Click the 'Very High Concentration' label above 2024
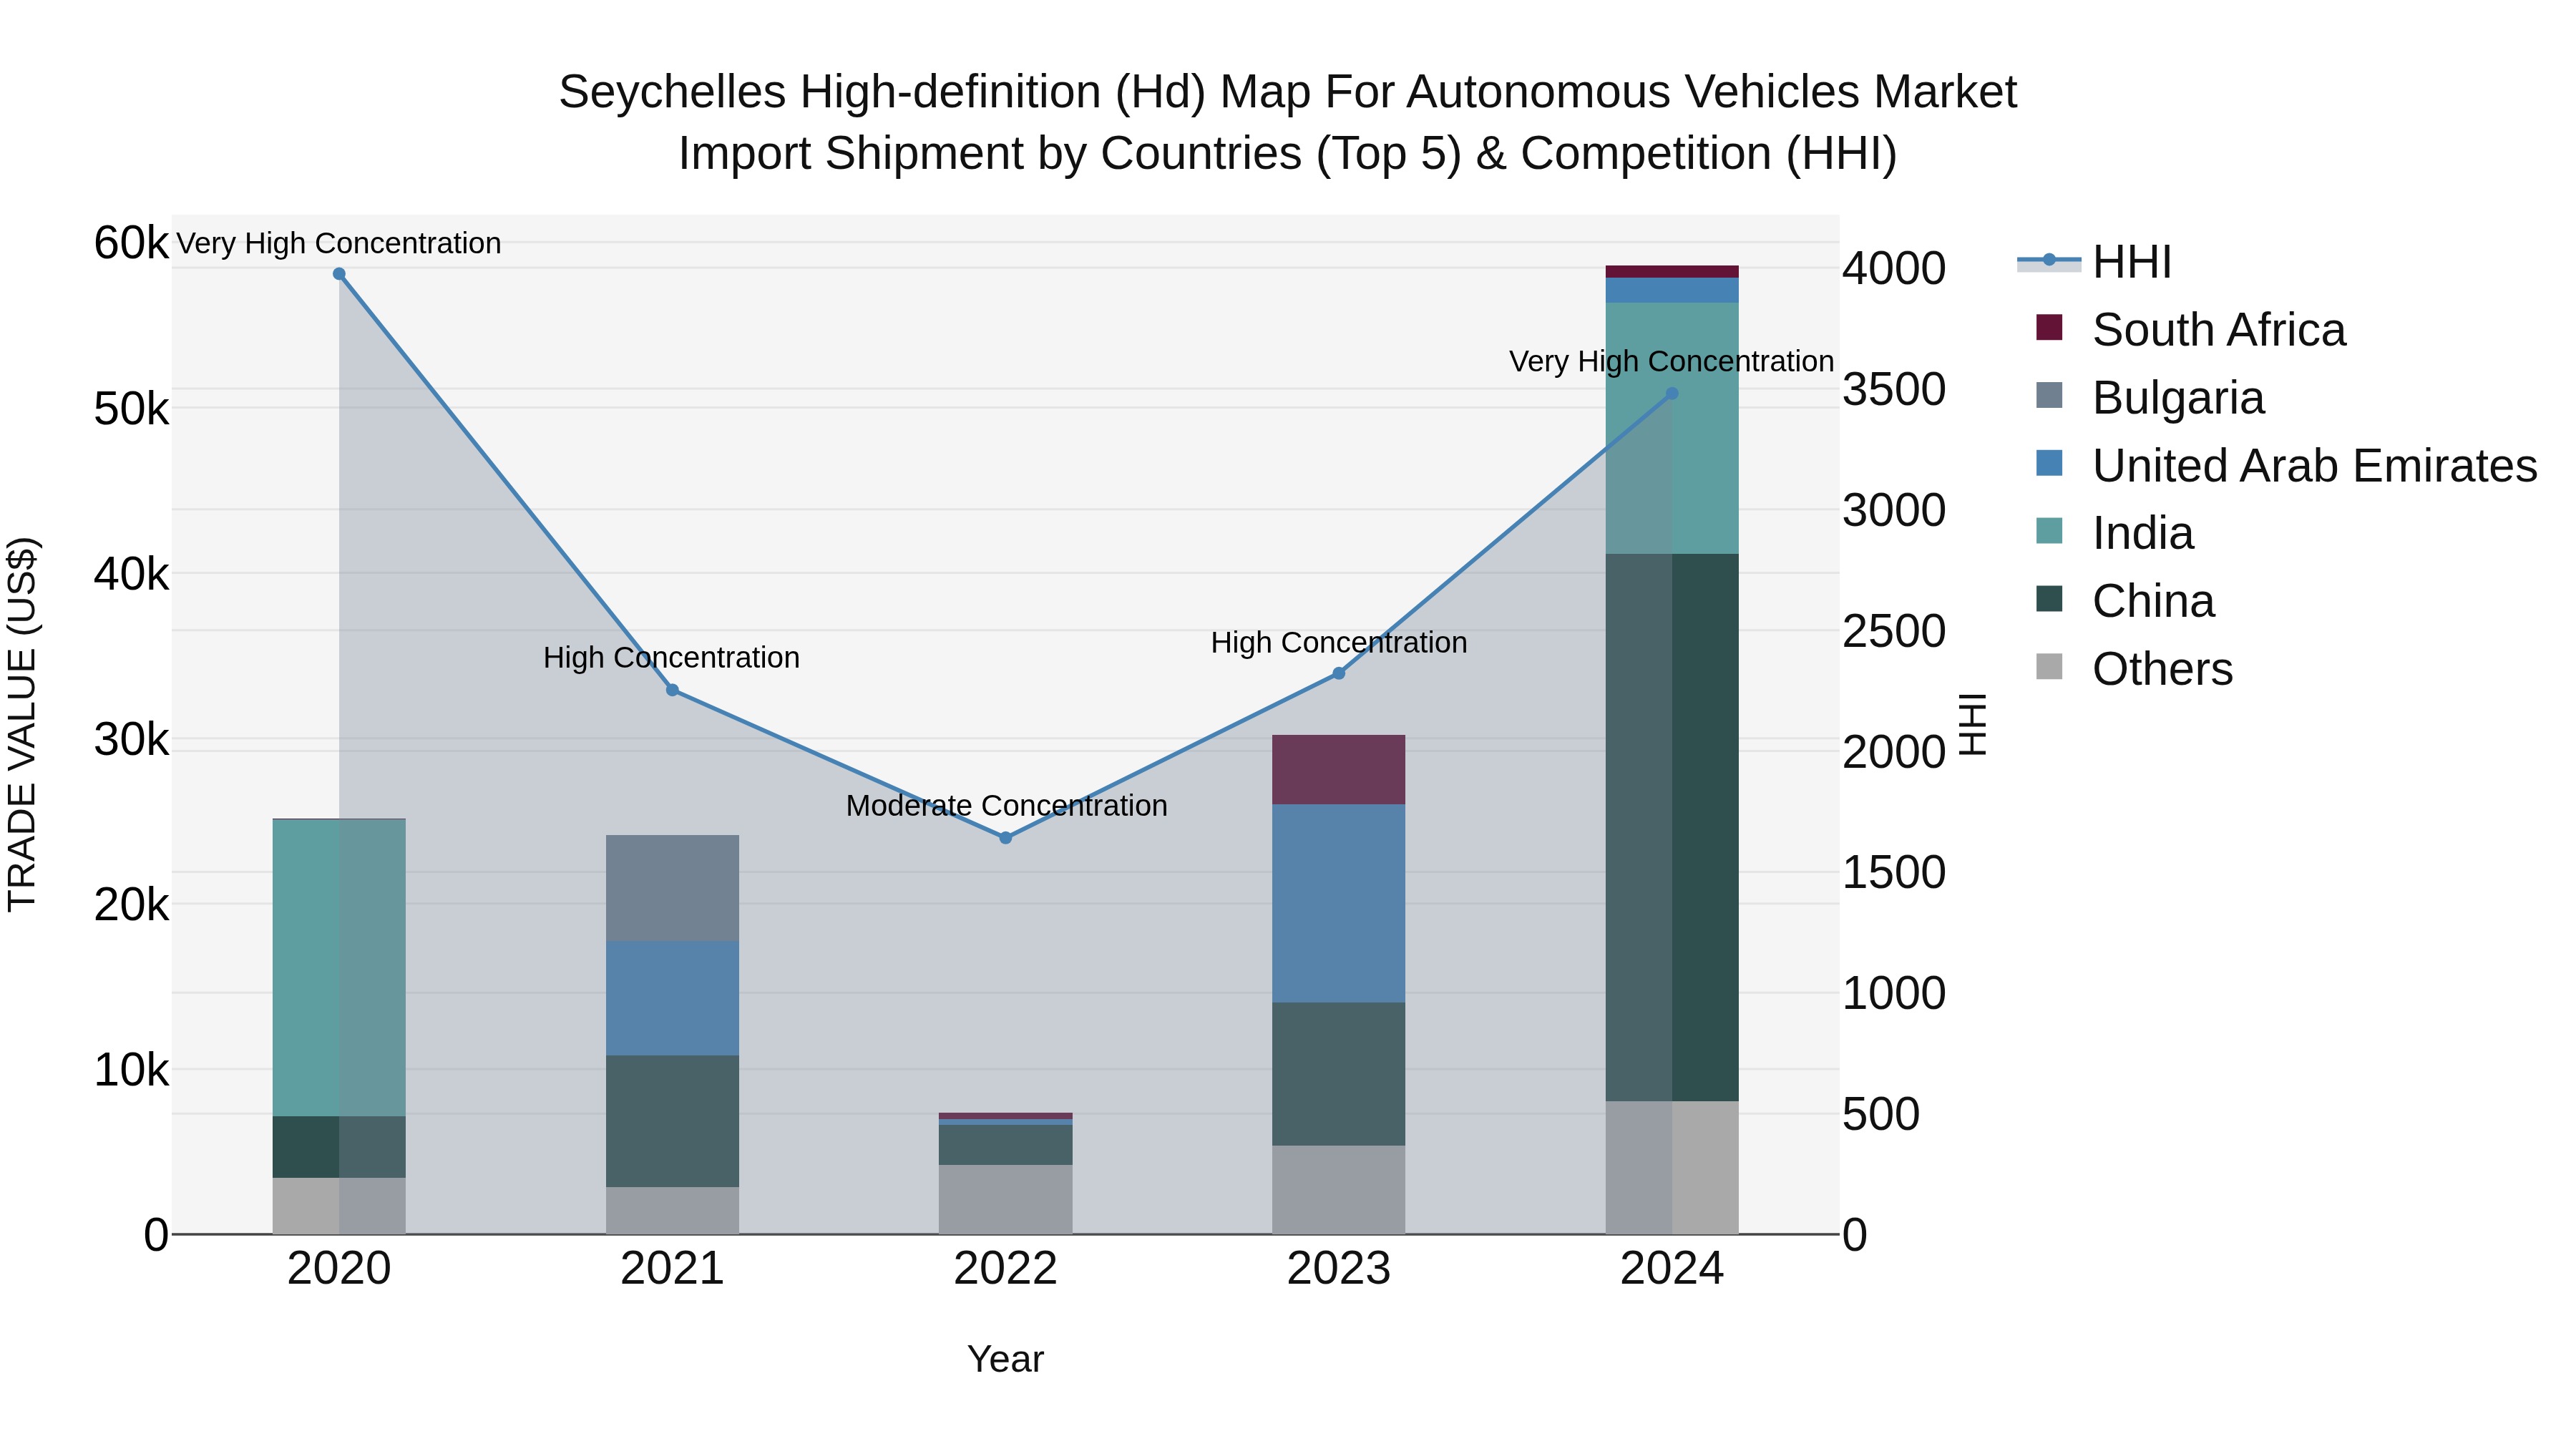The width and height of the screenshot is (2576, 1449). tap(1672, 362)
